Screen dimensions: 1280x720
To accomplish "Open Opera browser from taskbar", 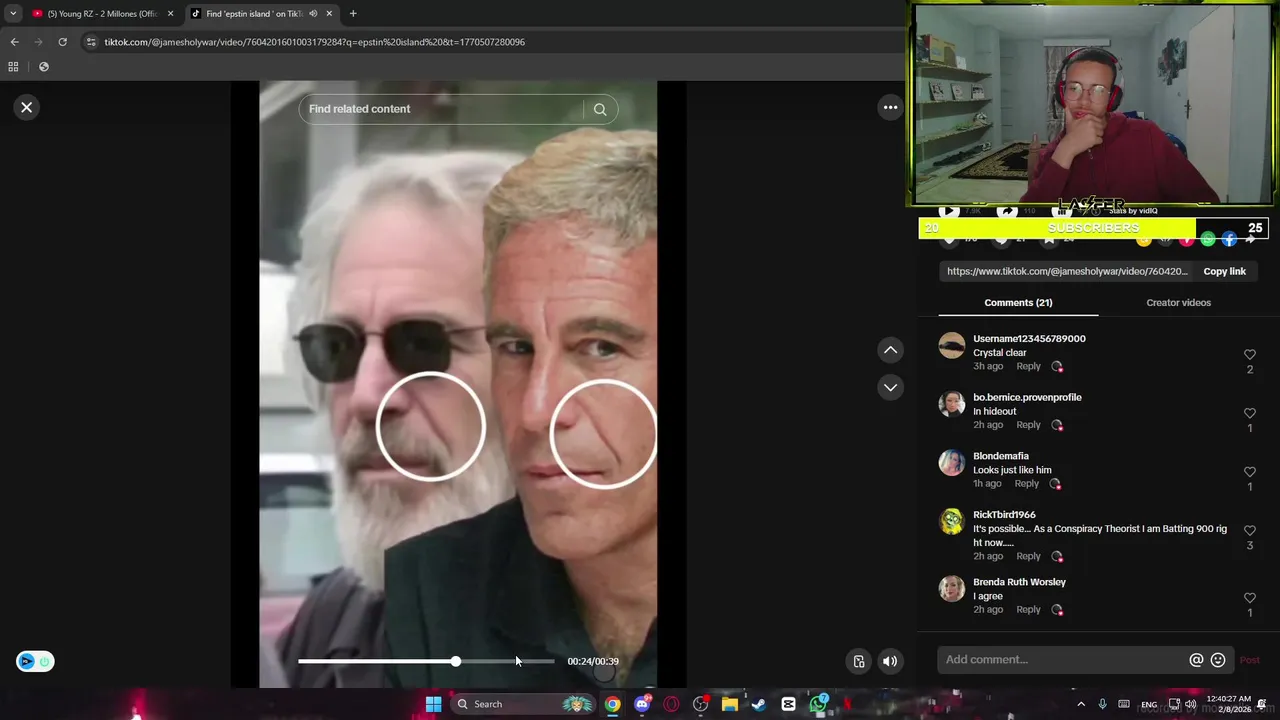I will 671,704.
